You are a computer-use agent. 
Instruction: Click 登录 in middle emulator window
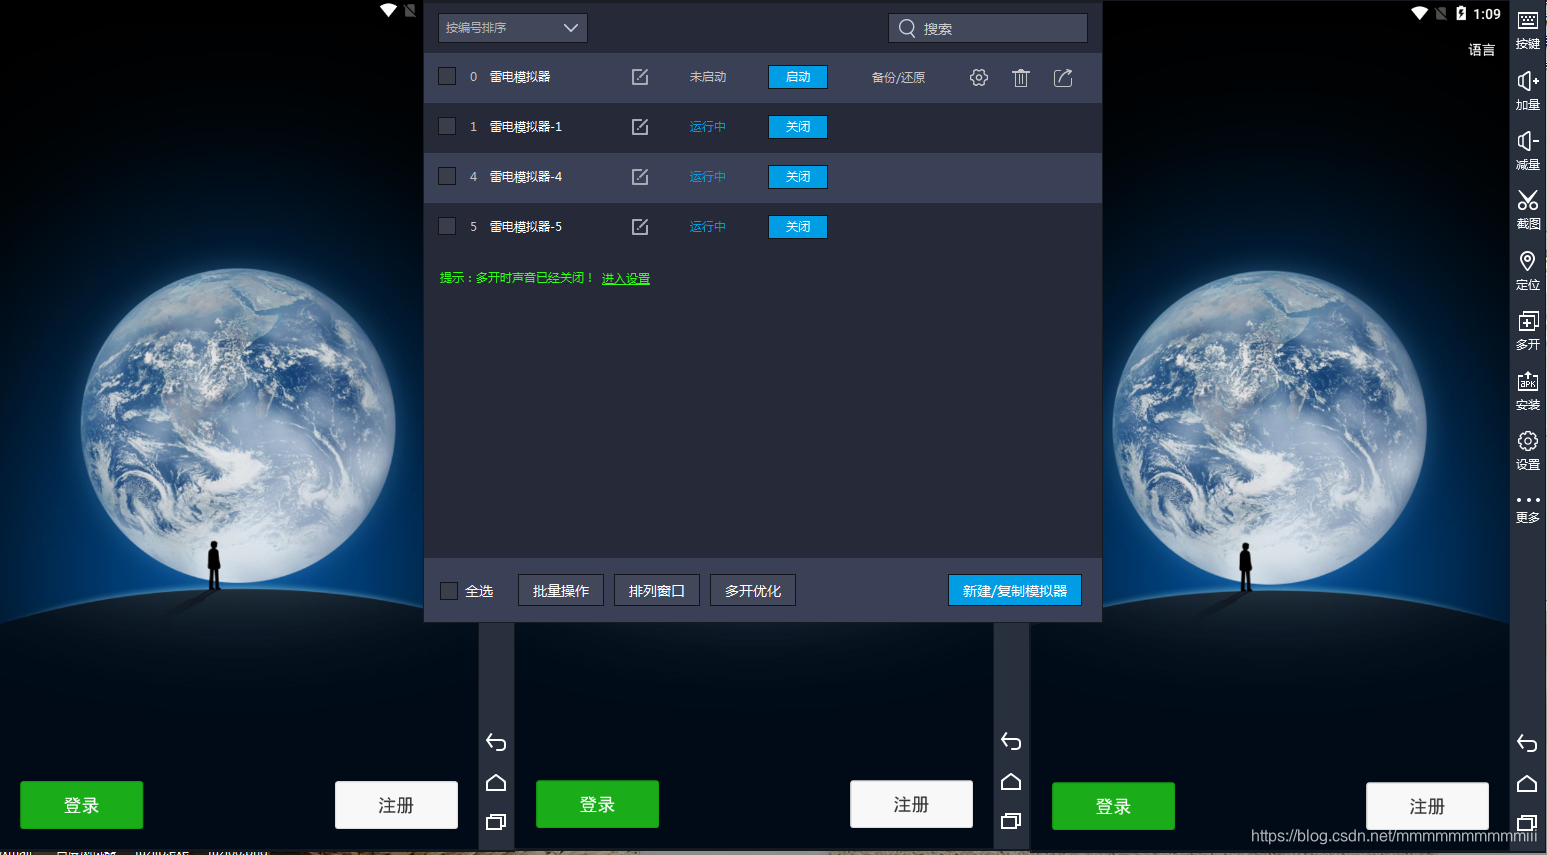click(597, 804)
